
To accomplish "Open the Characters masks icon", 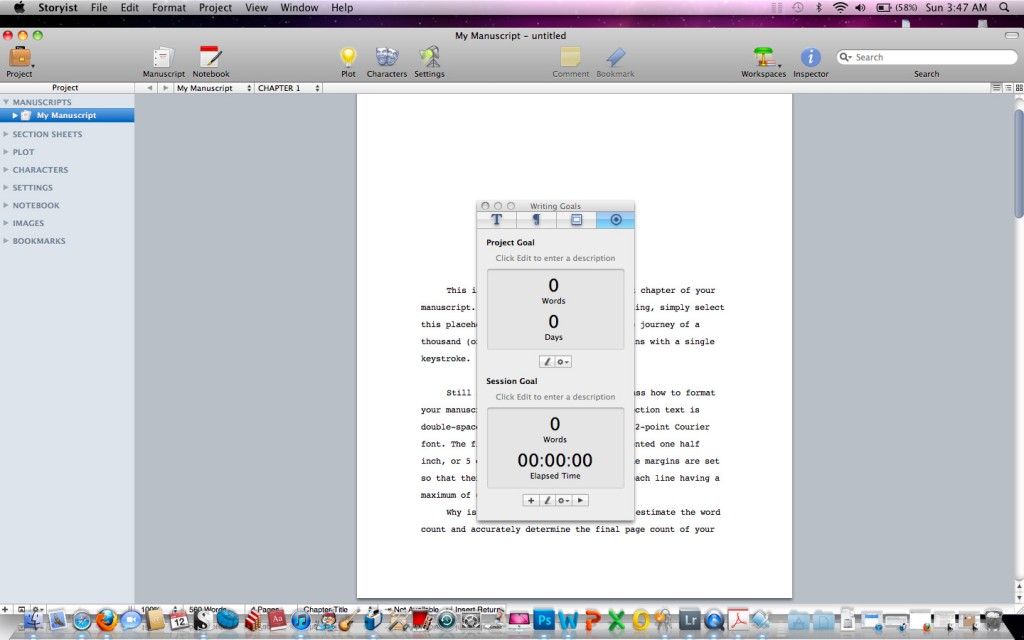I will point(387,57).
